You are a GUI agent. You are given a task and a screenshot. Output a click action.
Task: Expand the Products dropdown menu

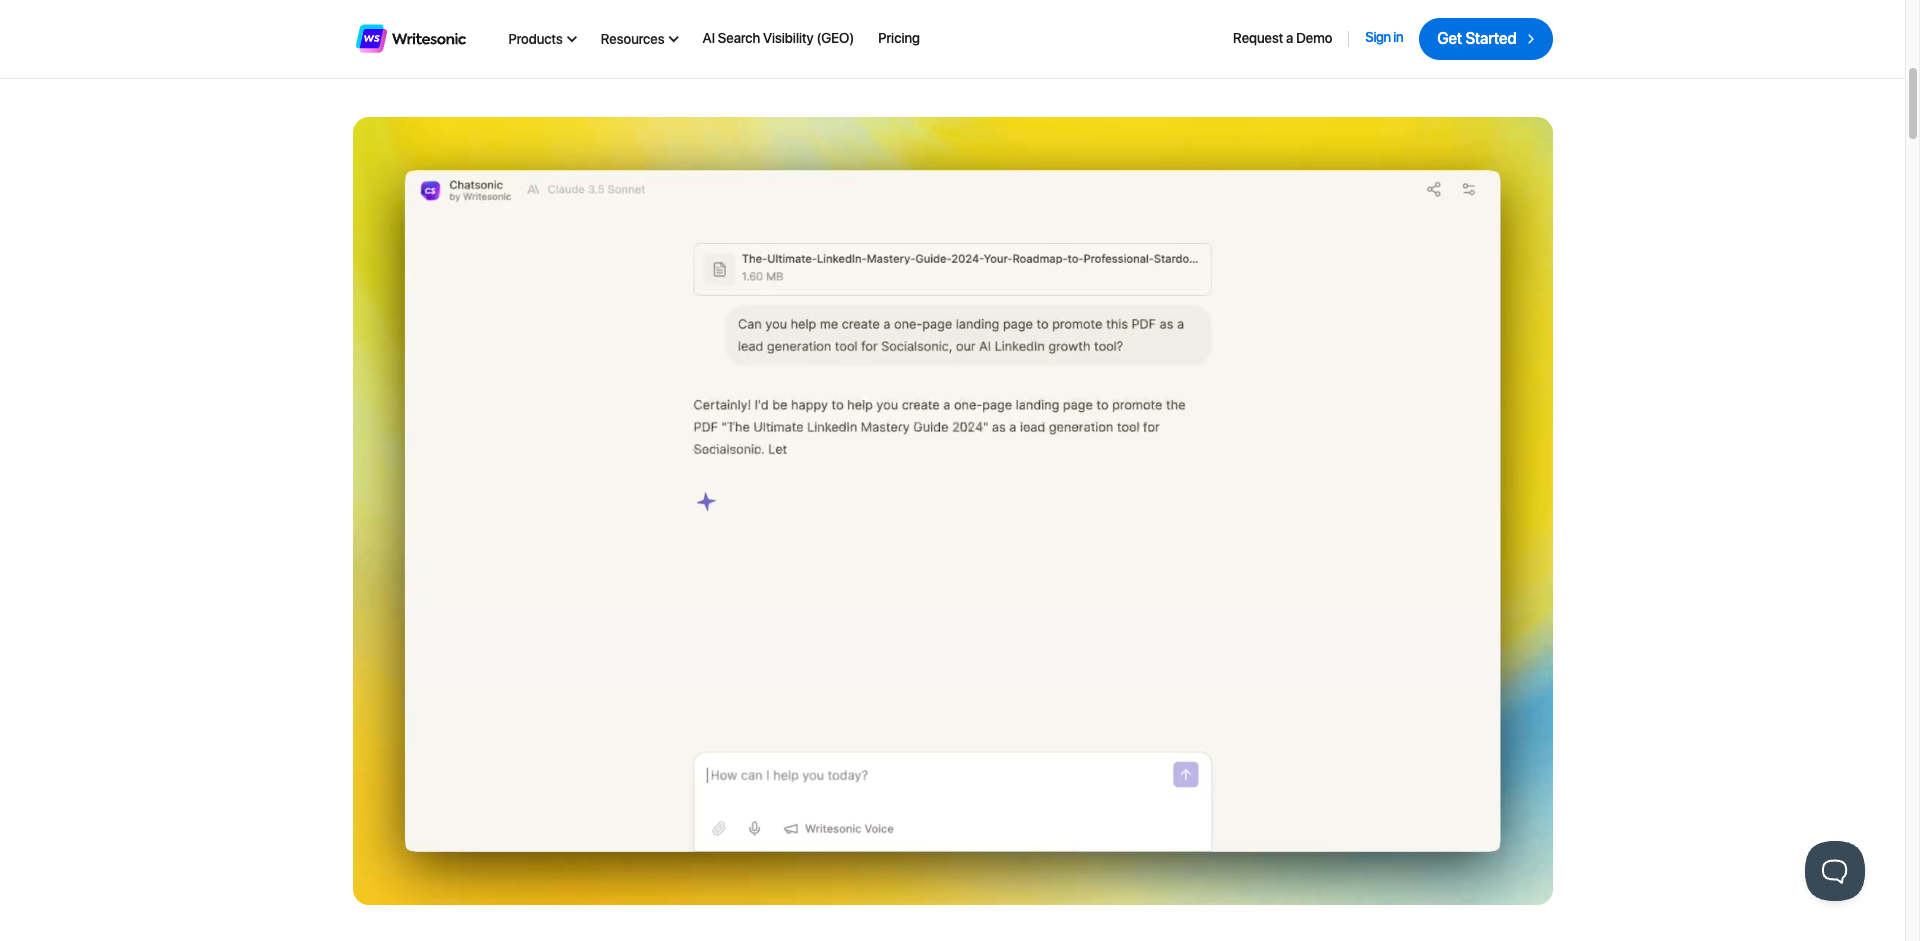point(542,39)
